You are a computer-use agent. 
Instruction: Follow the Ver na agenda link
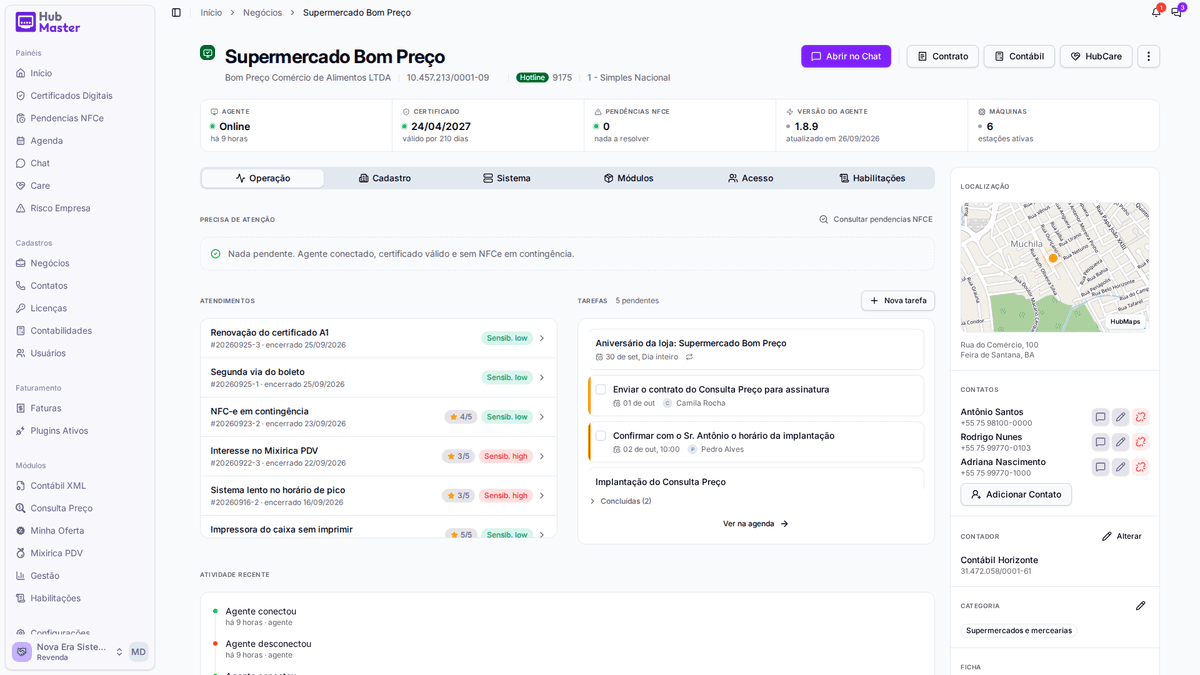756,524
